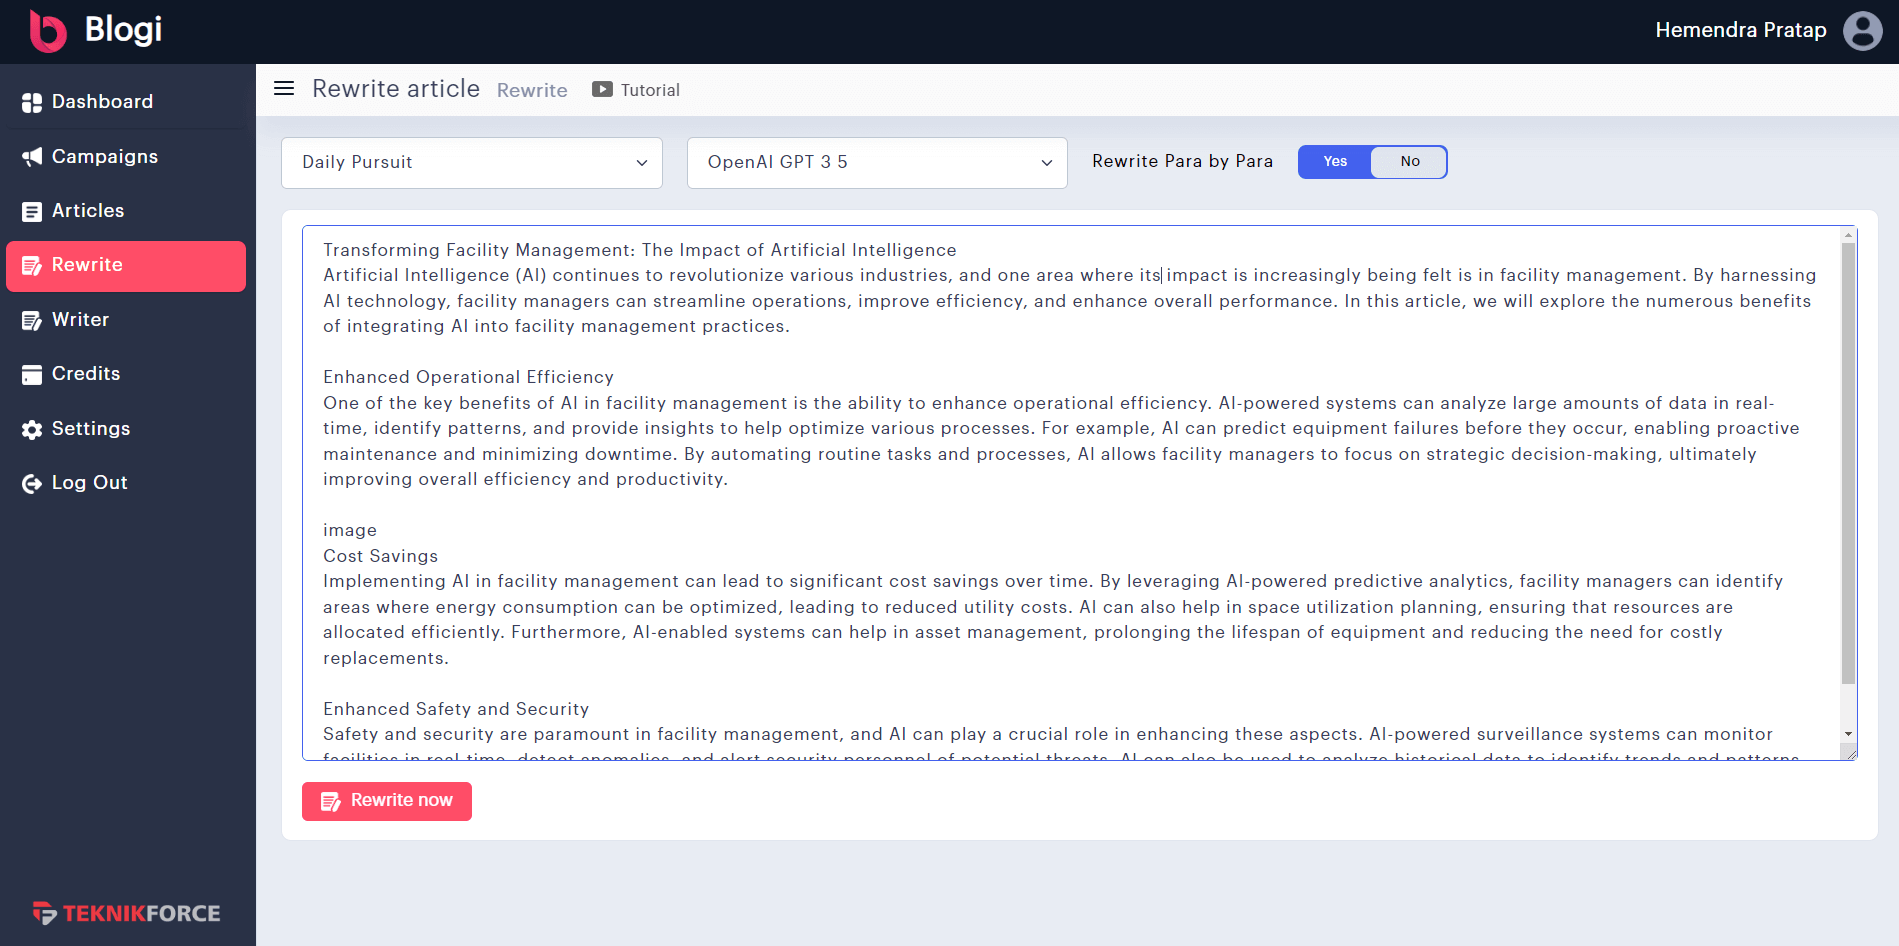
Task: Open the user profile avatar icon
Action: (x=1862, y=31)
